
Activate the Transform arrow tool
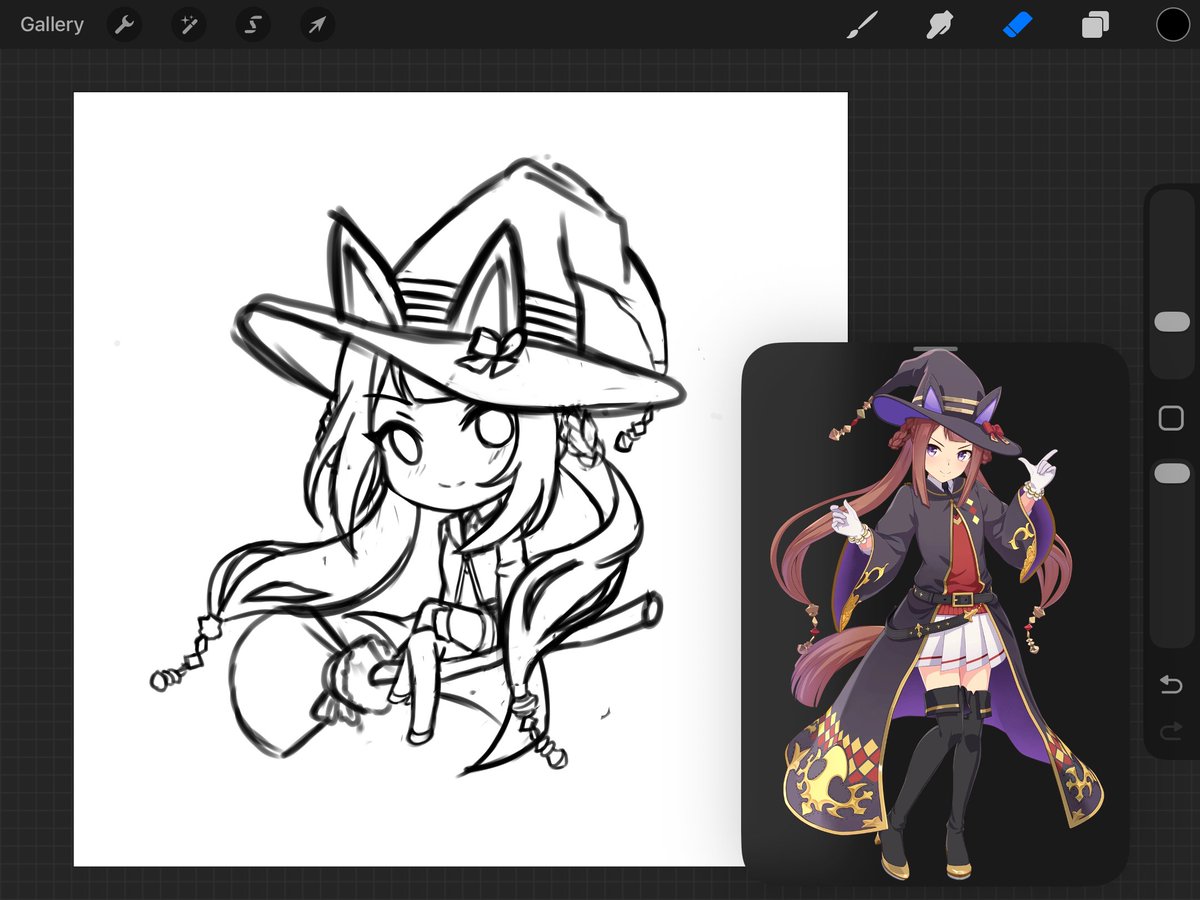click(x=317, y=25)
